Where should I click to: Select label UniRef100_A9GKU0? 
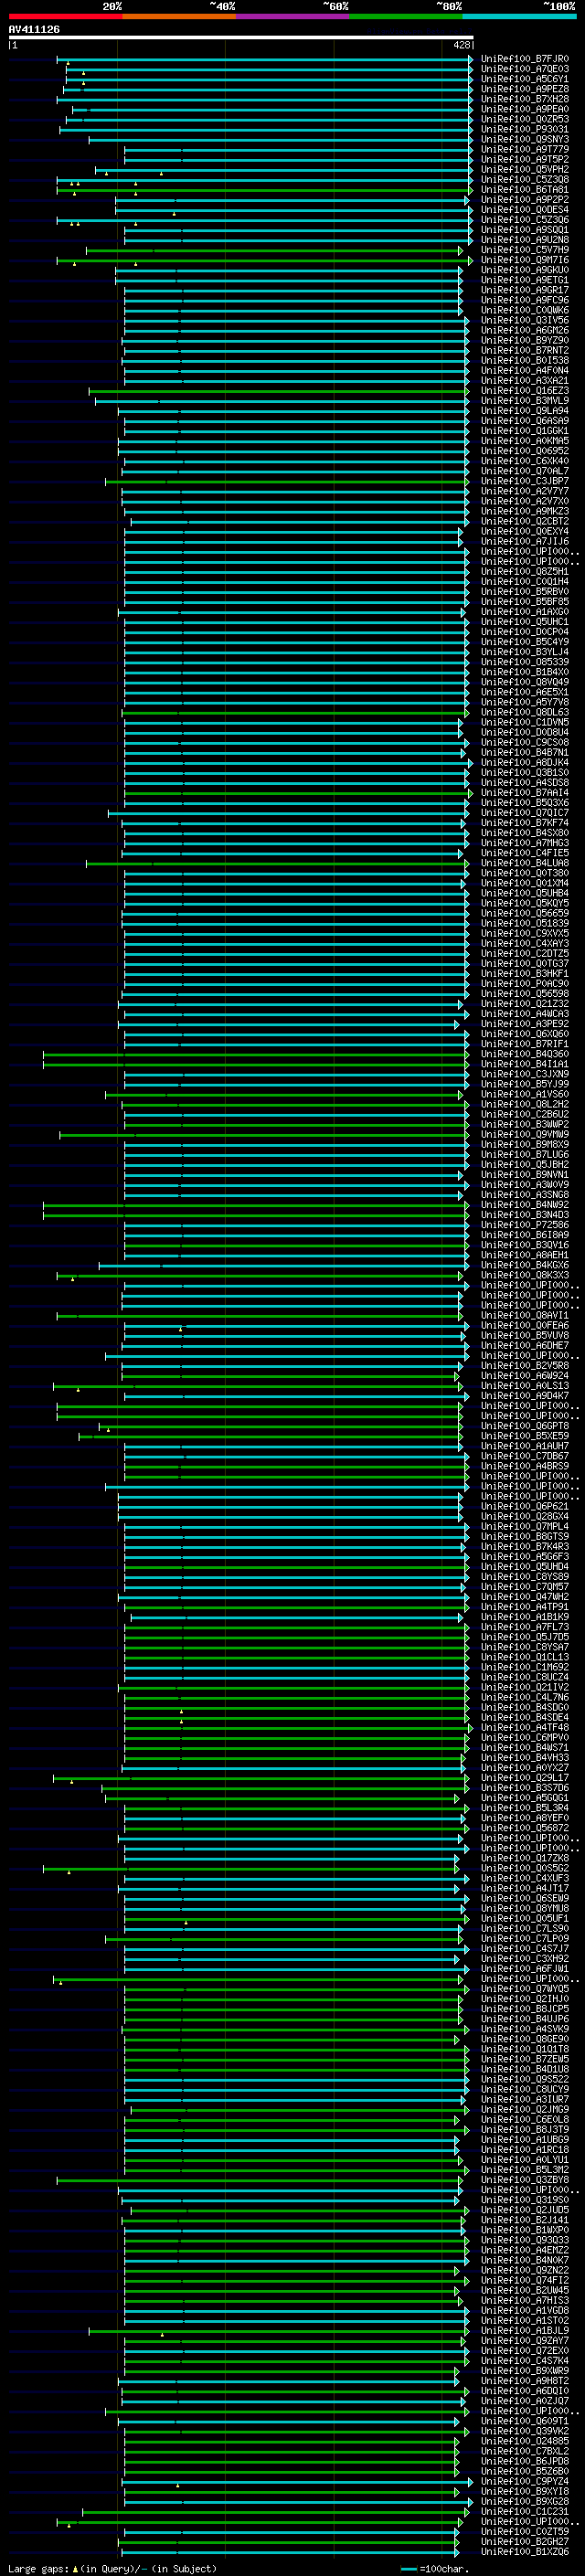524,270
